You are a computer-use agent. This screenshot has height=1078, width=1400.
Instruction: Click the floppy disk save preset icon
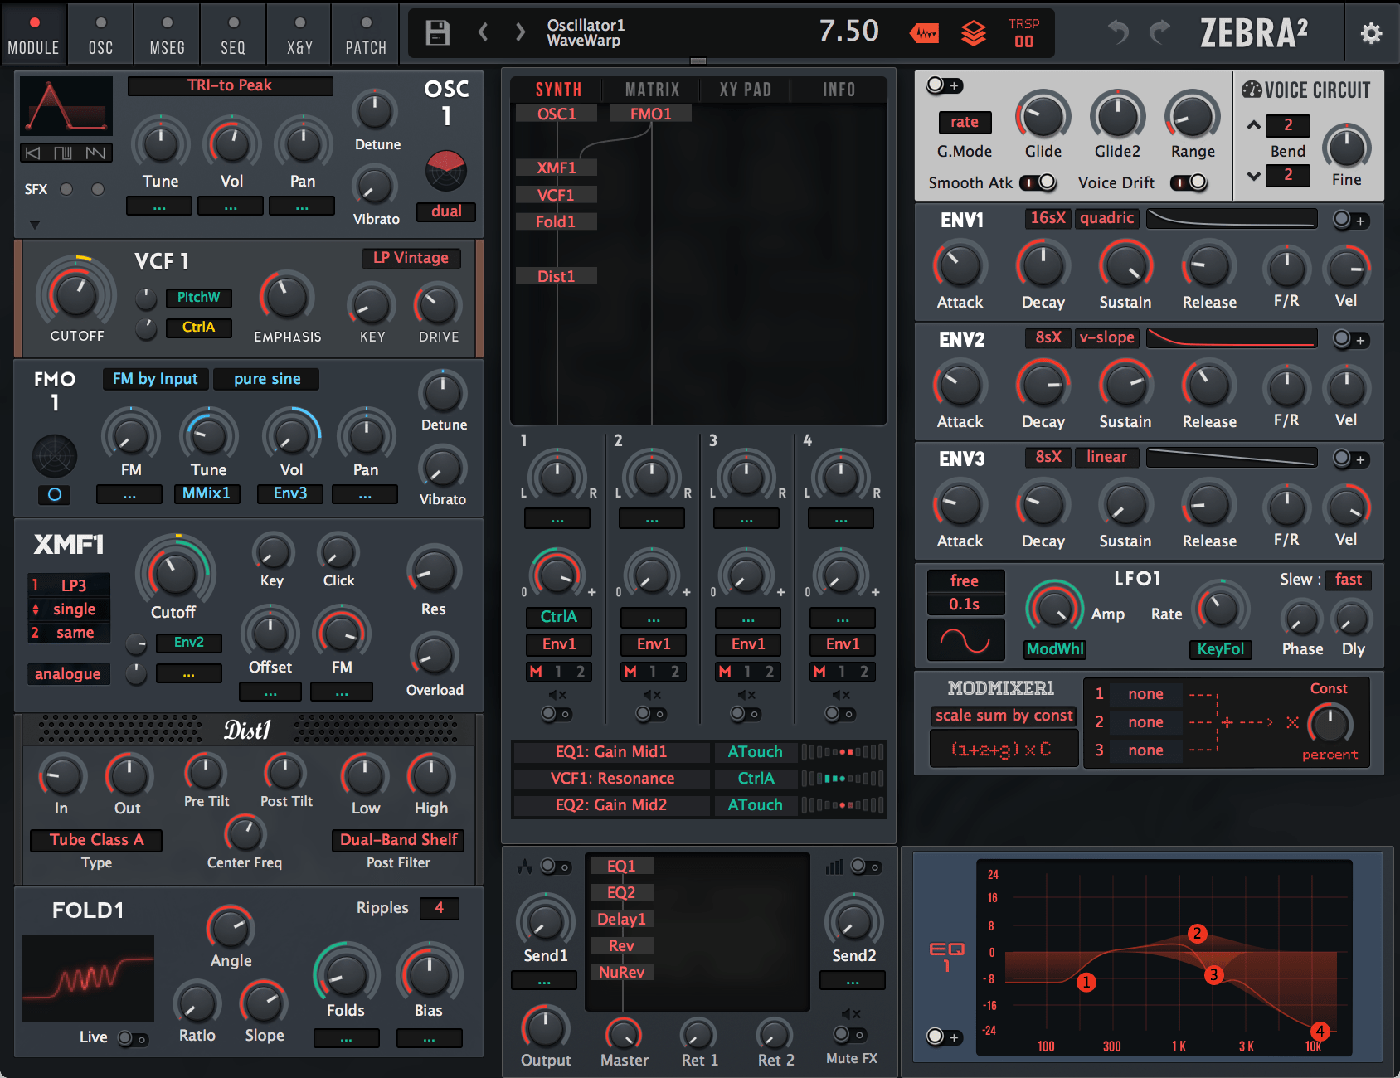click(437, 33)
